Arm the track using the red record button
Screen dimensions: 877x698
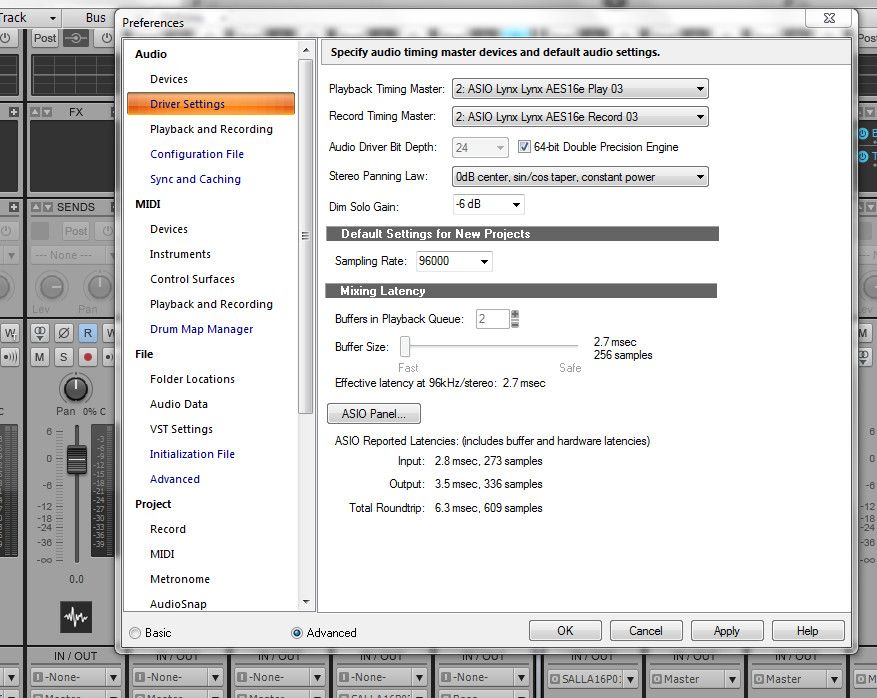click(x=88, y=357)
